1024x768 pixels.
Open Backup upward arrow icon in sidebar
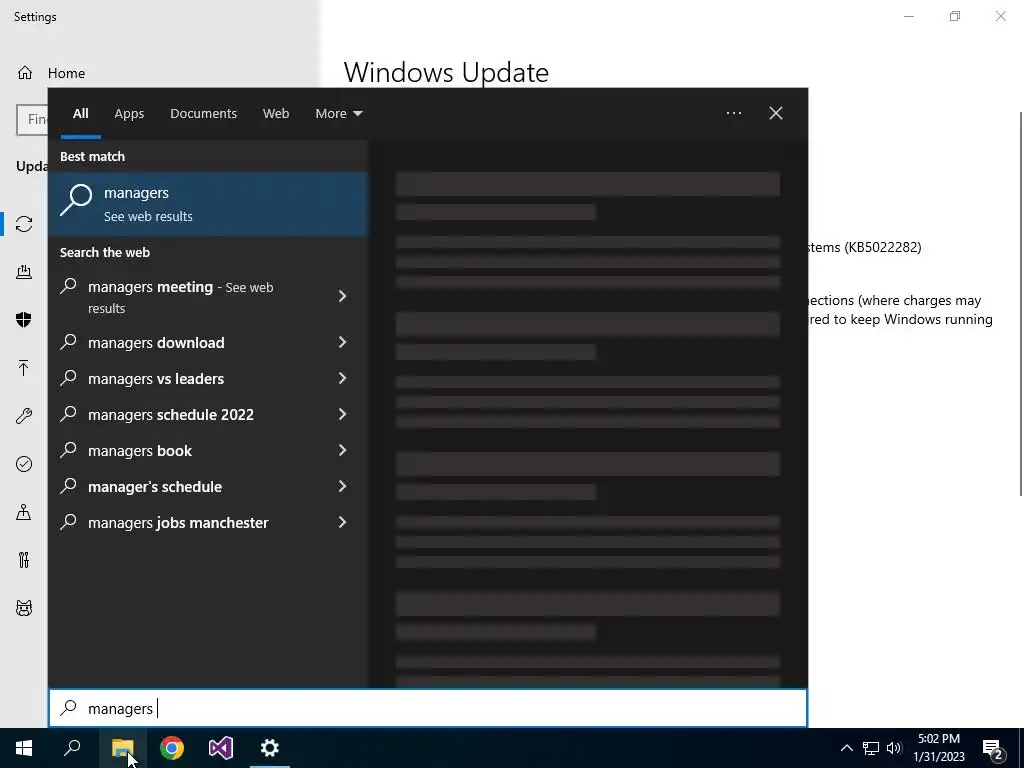(x=24, y=368)
